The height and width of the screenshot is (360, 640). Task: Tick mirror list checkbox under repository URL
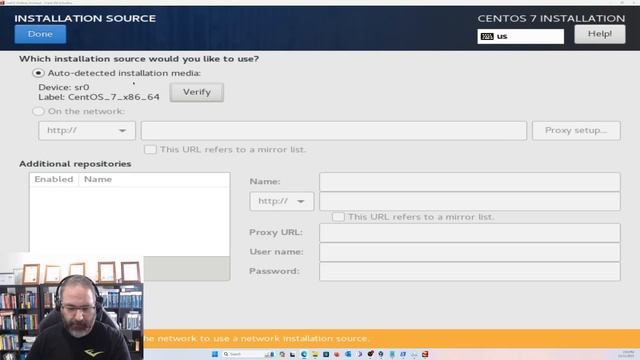tap(338, 217)
